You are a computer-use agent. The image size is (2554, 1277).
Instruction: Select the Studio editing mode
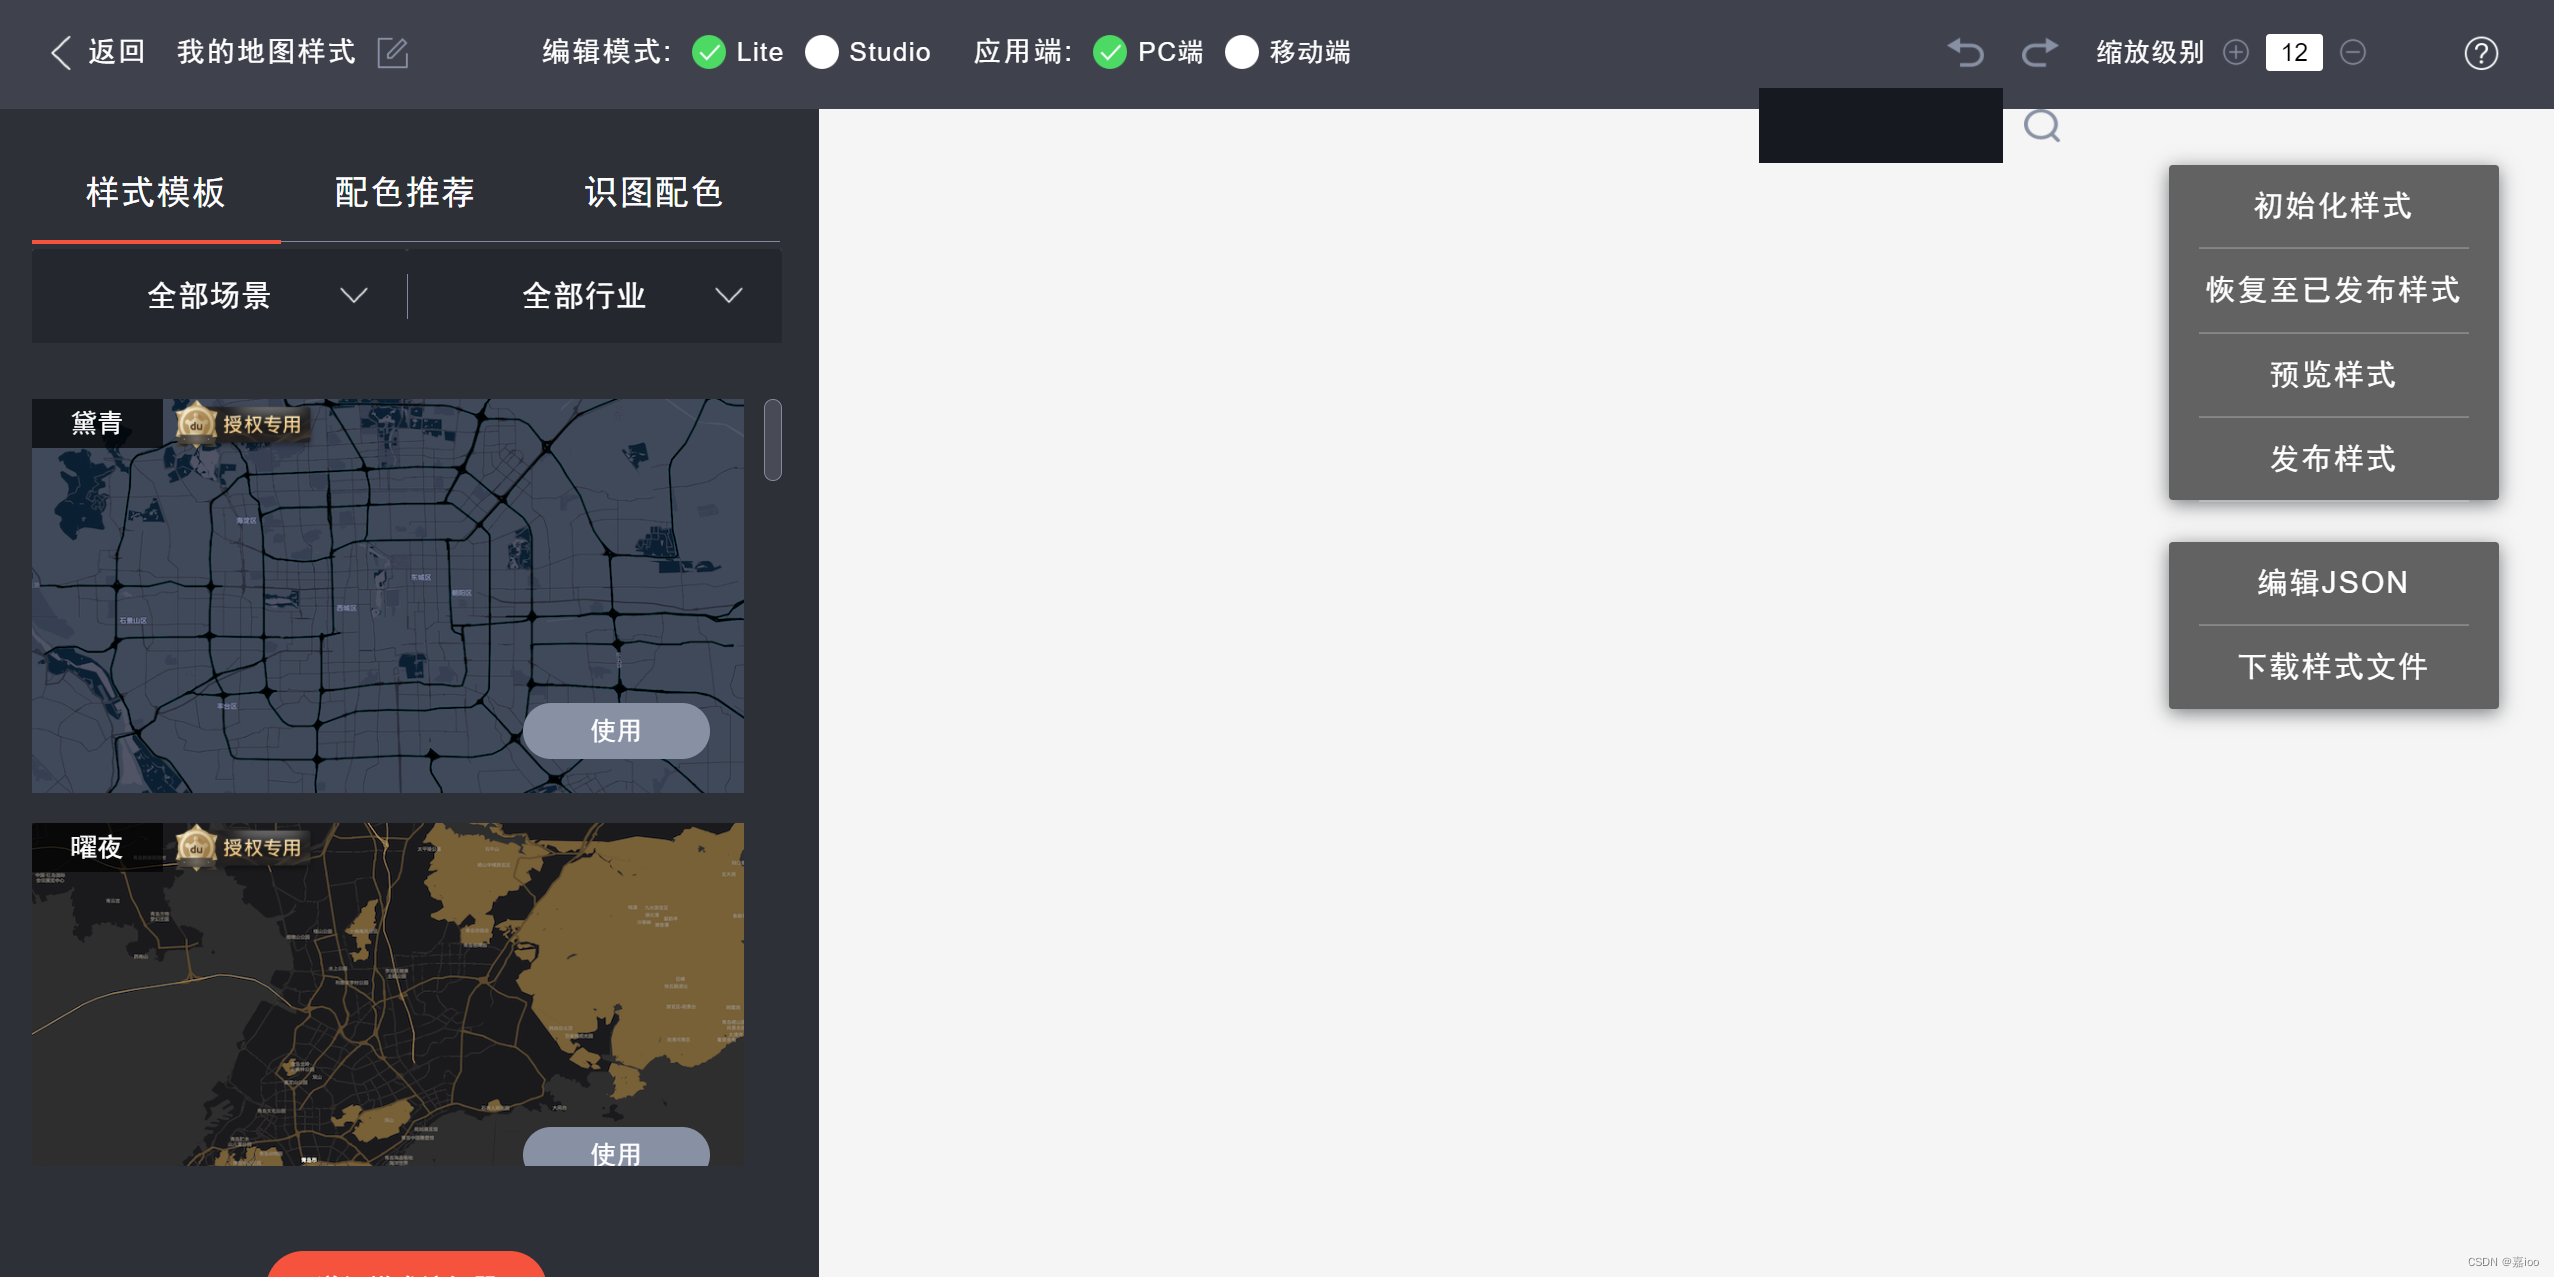[x=822, y=52]
